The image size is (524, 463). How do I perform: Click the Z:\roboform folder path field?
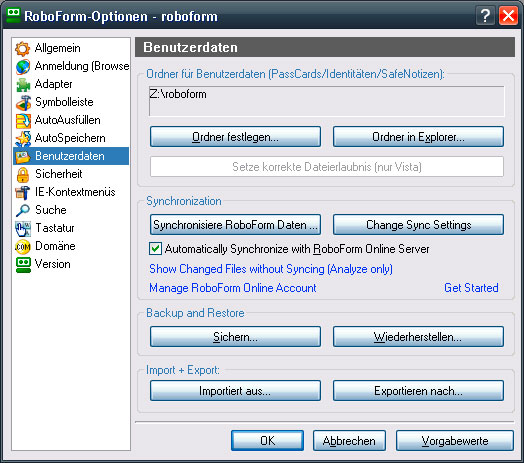tap(326, 101)
